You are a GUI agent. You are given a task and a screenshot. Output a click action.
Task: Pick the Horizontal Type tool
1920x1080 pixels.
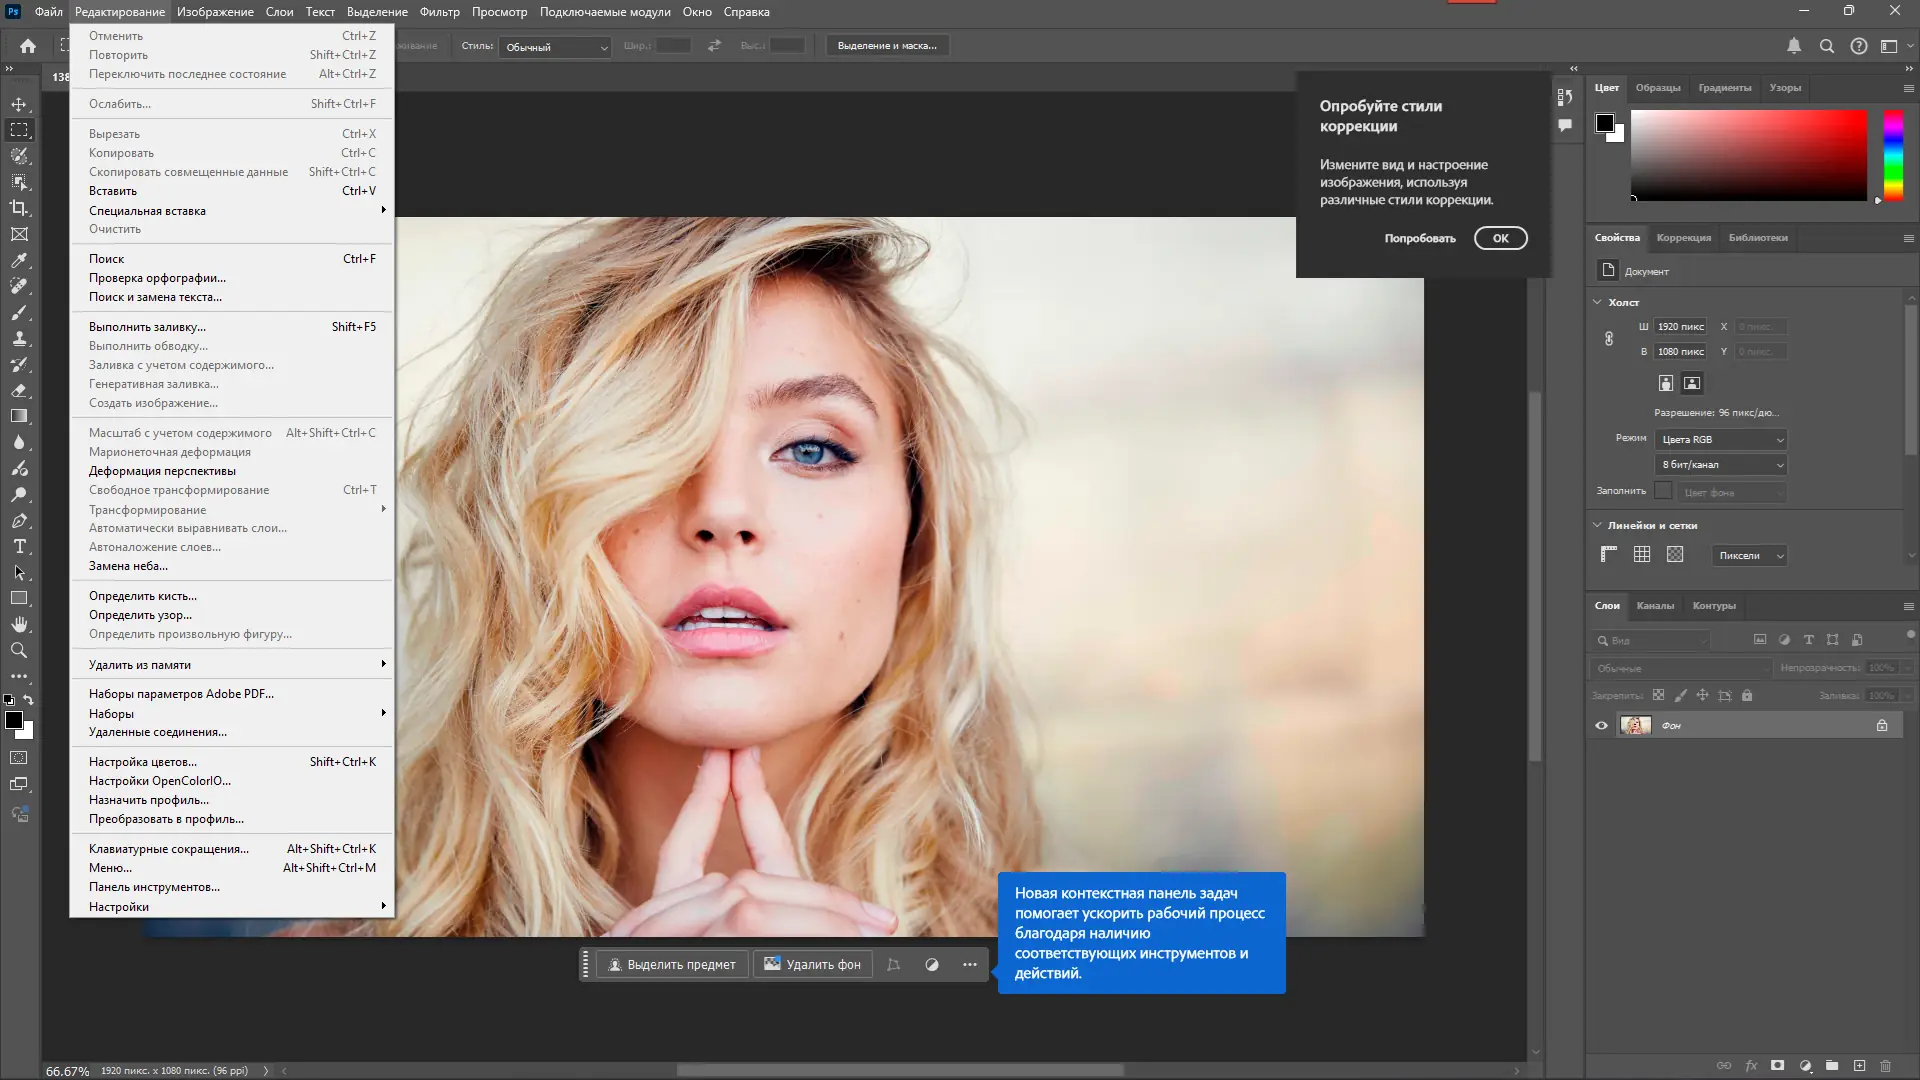click(19, 547)
